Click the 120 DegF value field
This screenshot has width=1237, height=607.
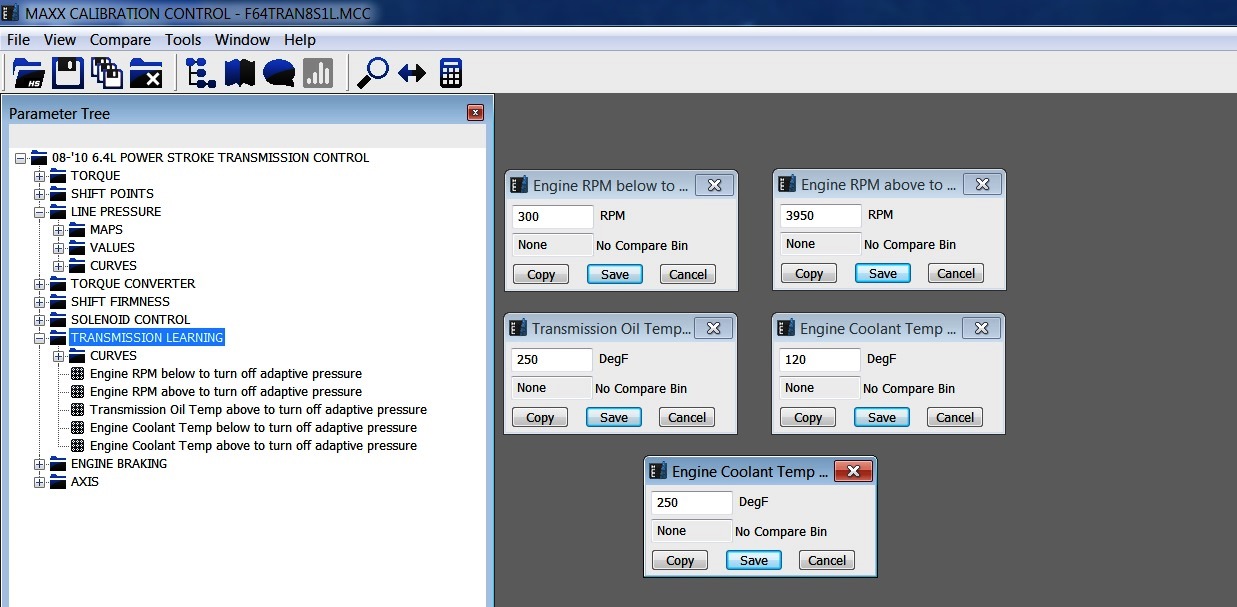tap(820, 359)
